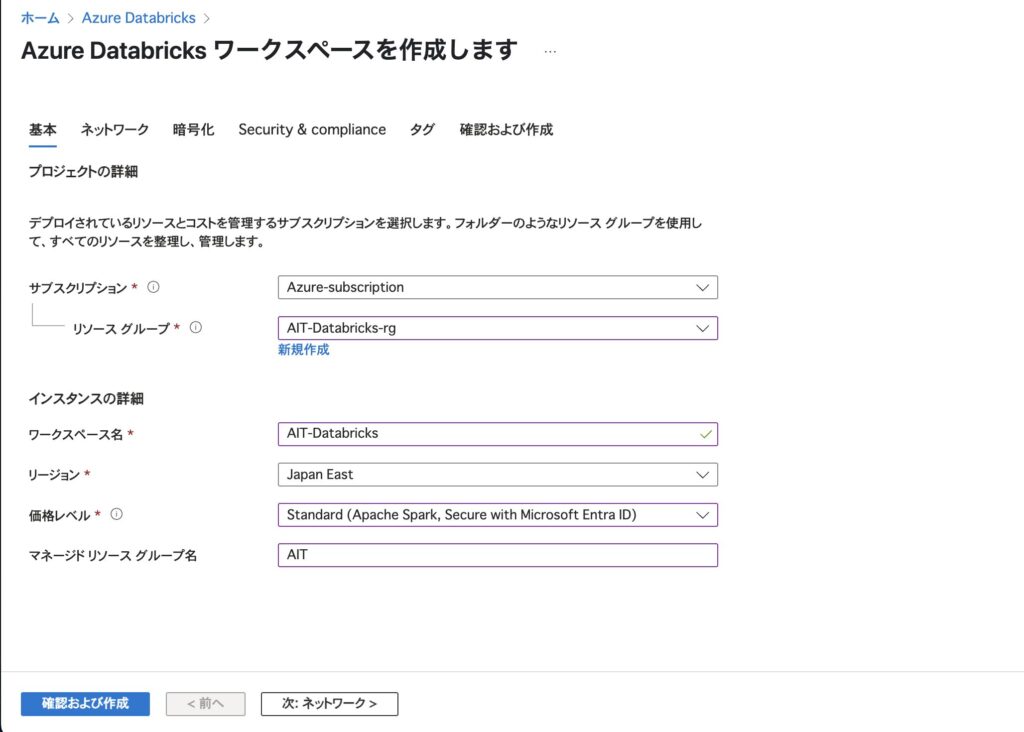1024x732 pixels.
Task: Open the Standard pricing tier dropdown
Action: tap(498, 515)
